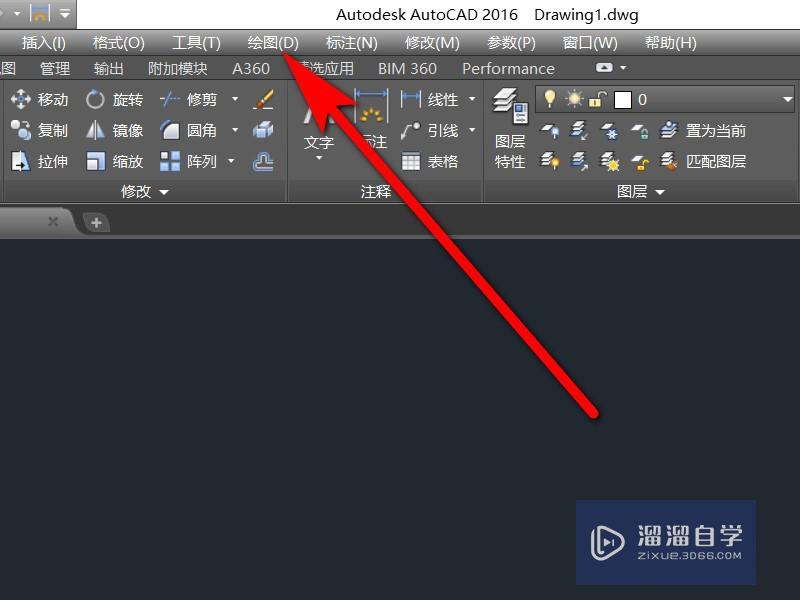
Task: Select the 旋转 (Rotate) tool
Action: (x=114, y=99)
